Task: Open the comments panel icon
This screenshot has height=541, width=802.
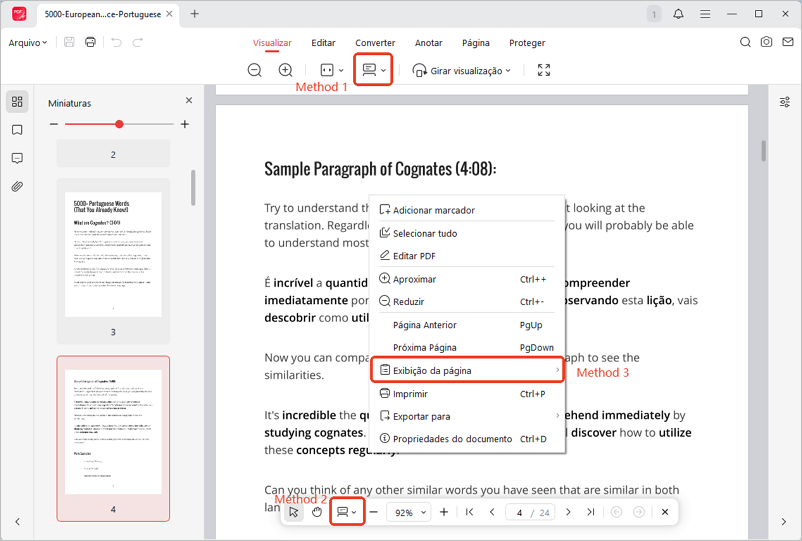Action: pos(17,158)
